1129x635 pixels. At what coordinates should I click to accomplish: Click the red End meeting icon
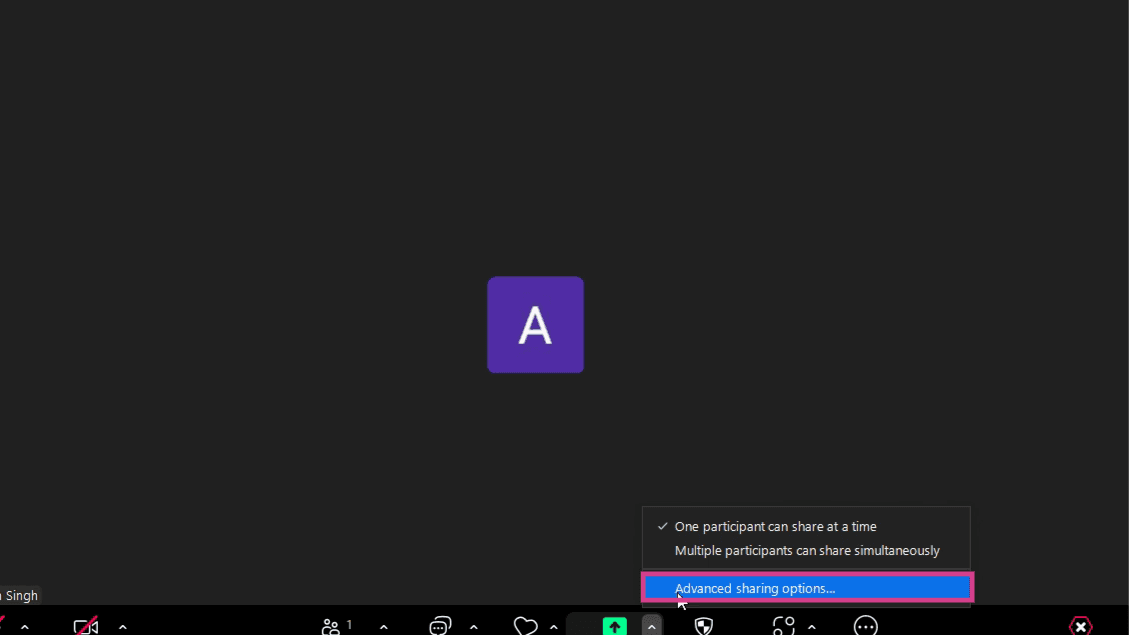tap(1081, 626)
